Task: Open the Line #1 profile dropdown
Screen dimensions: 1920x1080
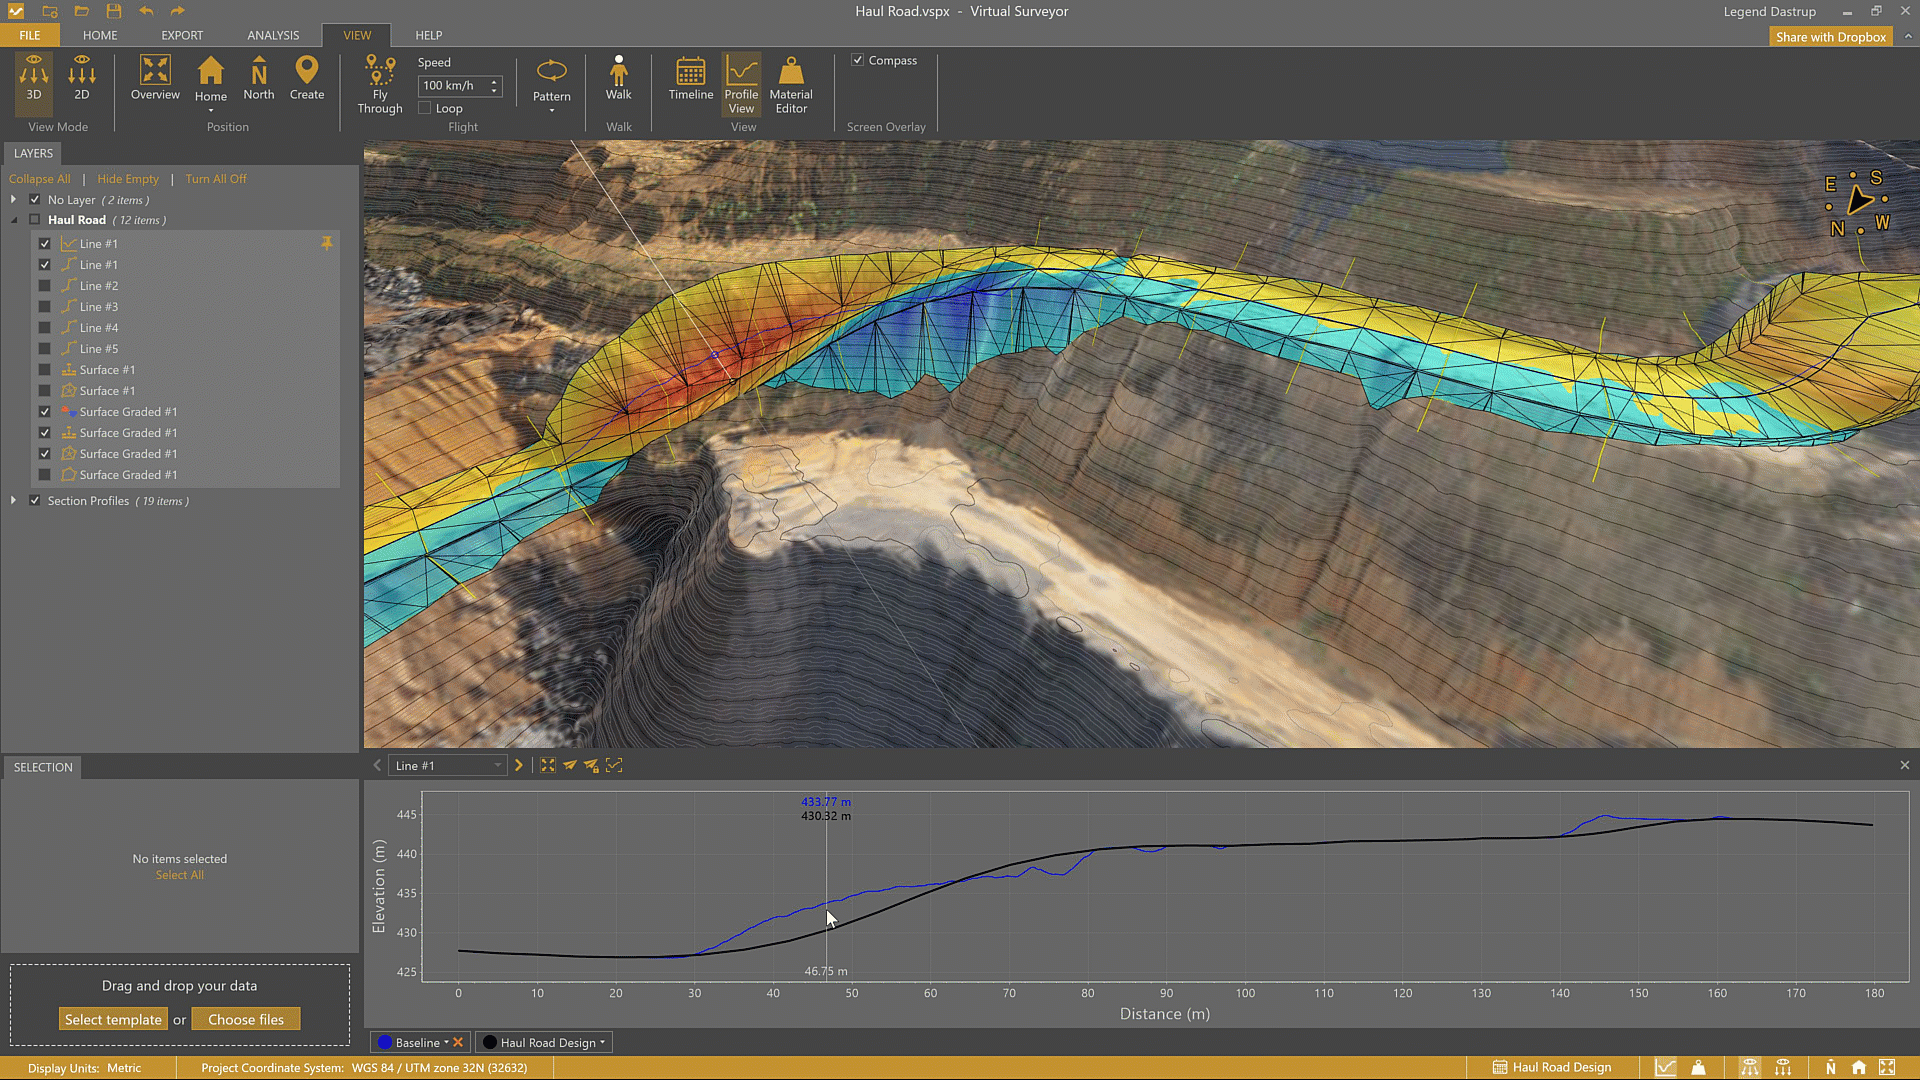Action: 497,766
